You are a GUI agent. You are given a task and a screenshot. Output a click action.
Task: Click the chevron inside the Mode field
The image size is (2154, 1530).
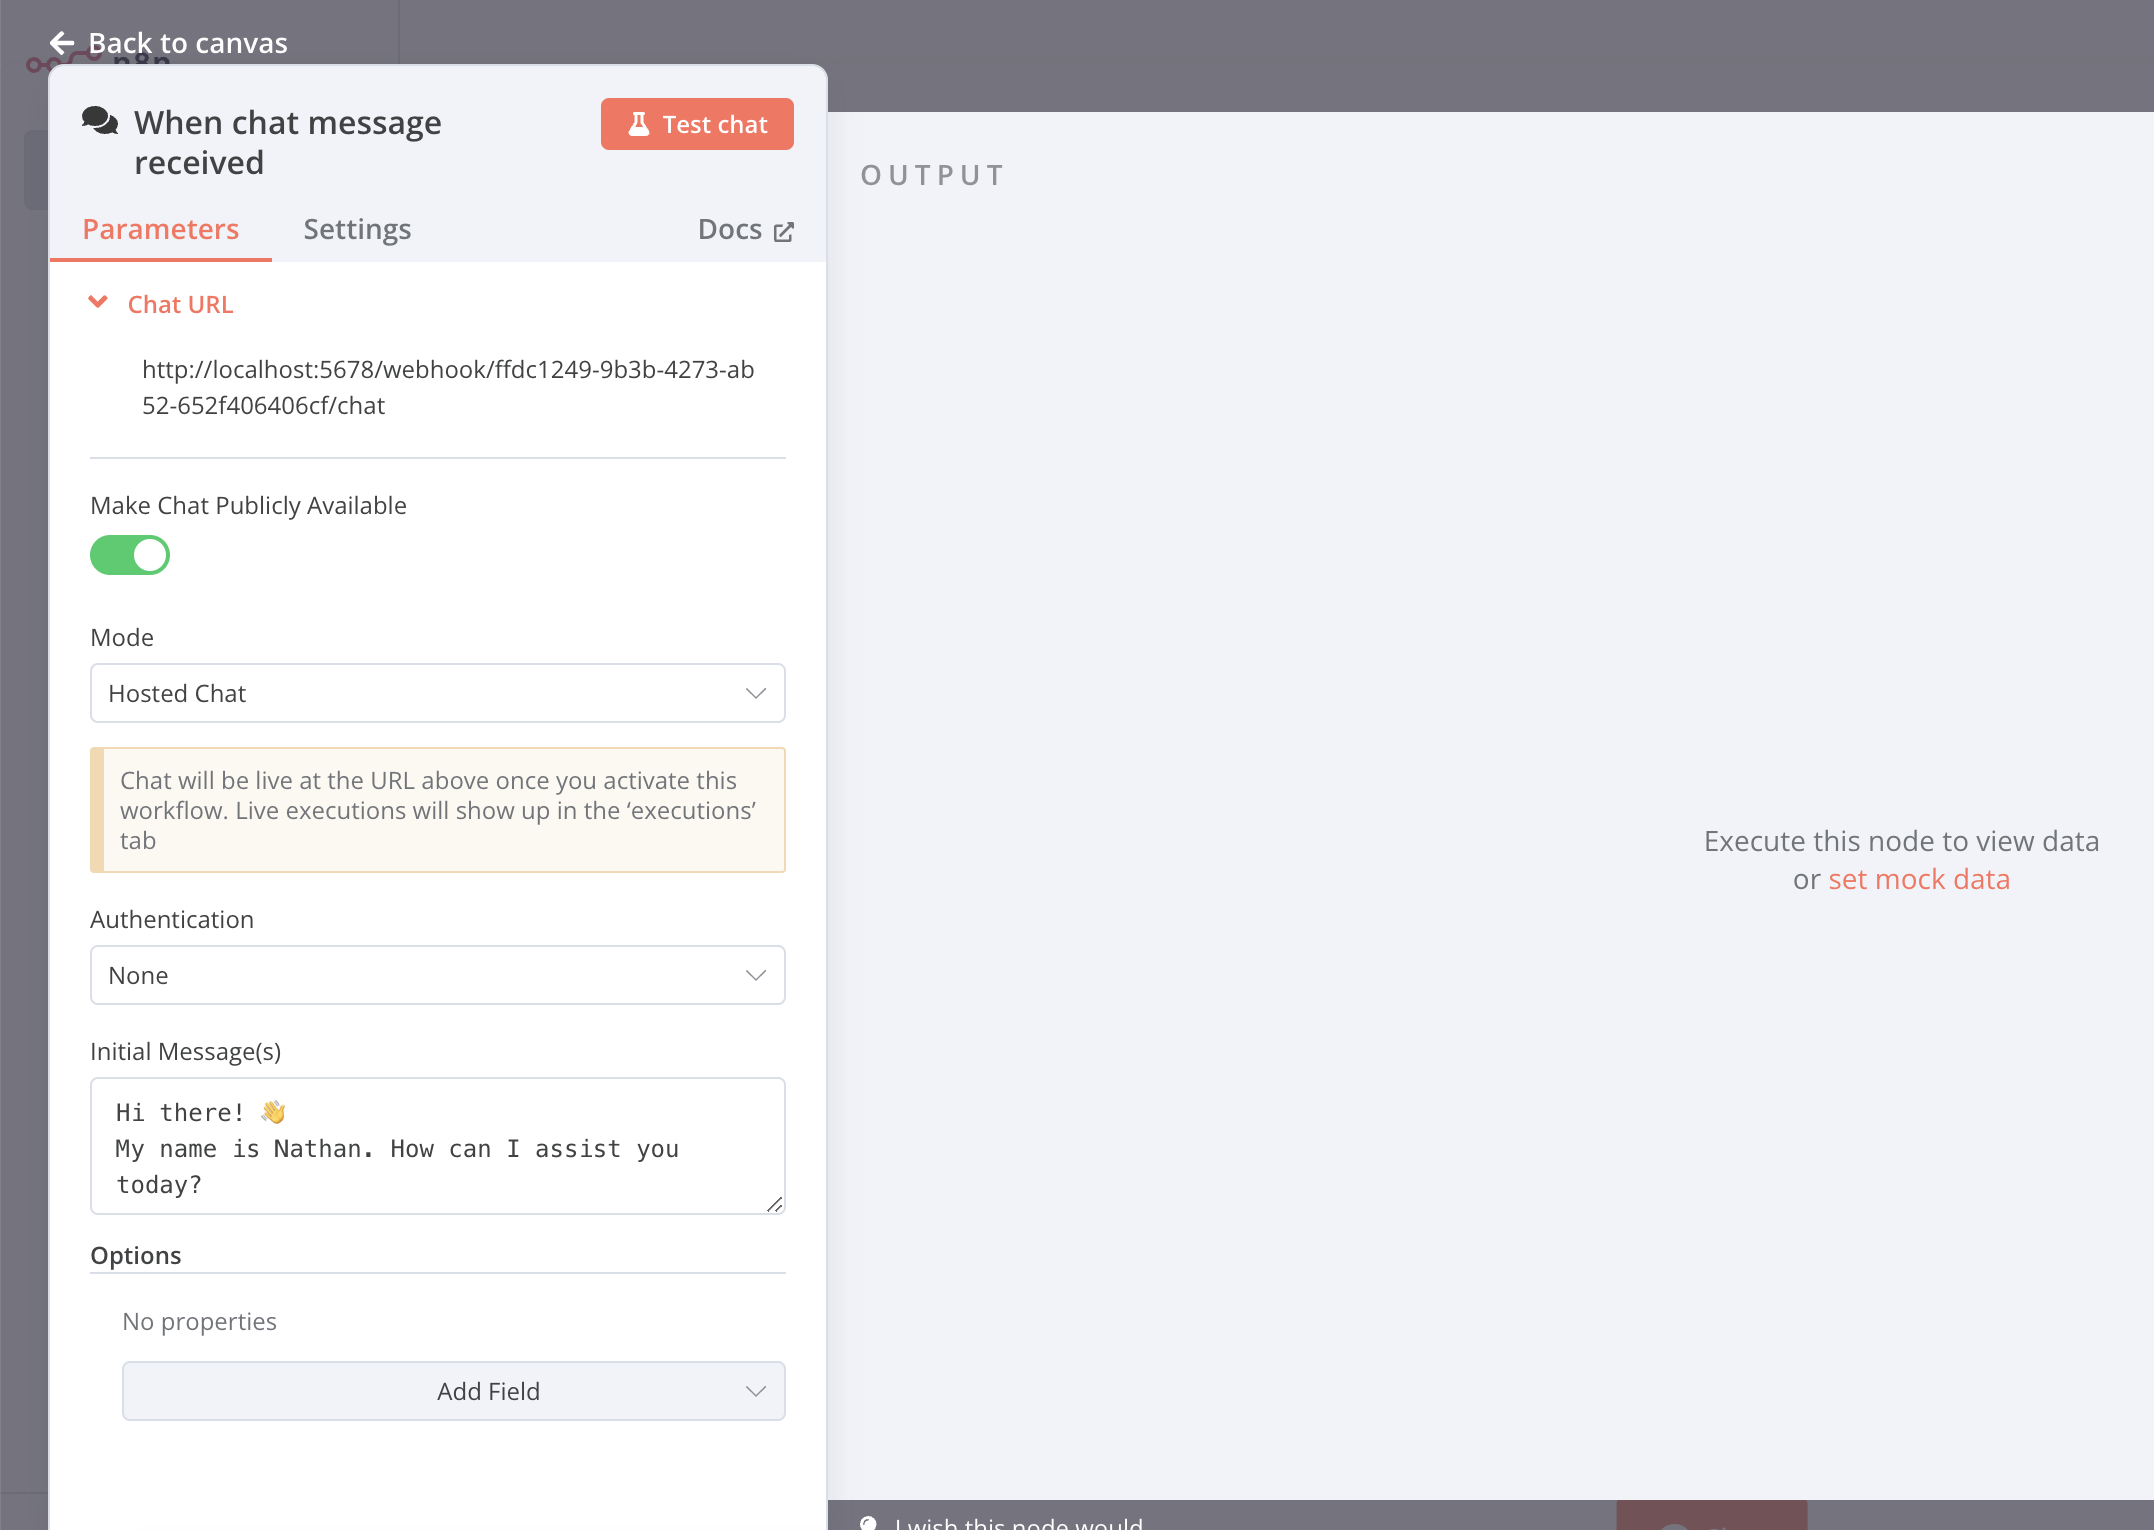pyautogui.click(x=755, y=693)
